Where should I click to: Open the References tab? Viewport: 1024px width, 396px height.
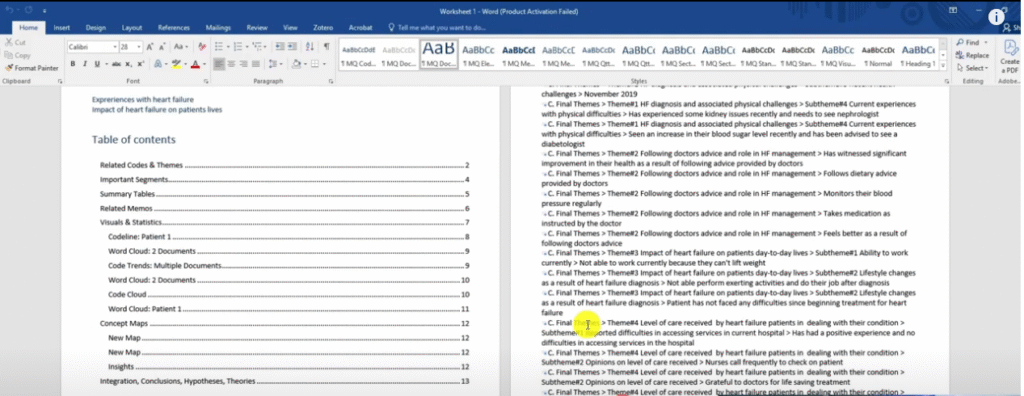pyautogui.click(x=174, y=28)
